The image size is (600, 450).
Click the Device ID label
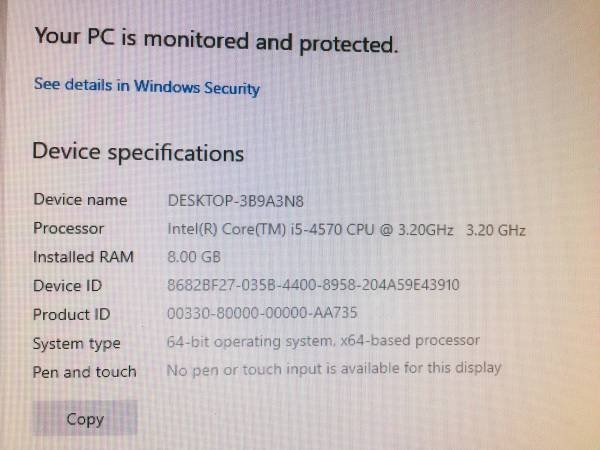pyautogui.click(x=67, y=286)
